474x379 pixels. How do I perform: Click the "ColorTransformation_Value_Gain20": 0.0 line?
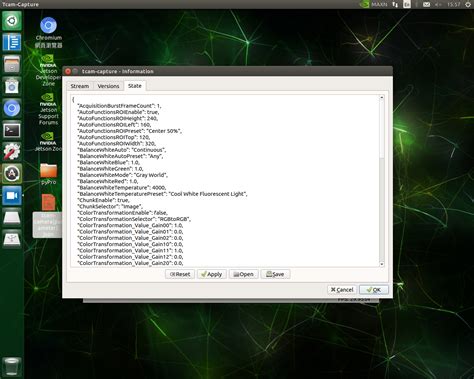130,263
